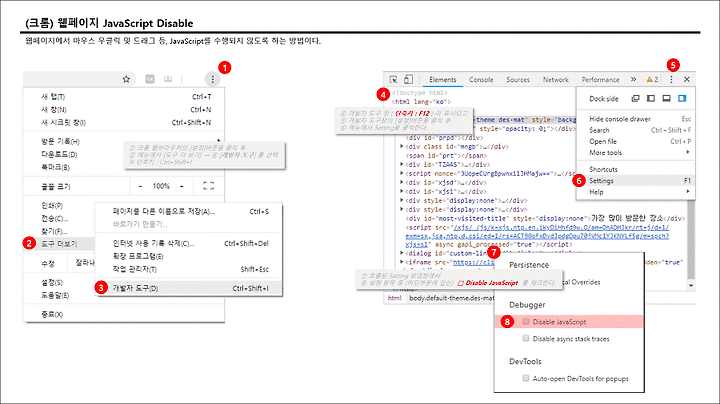720x404 pixels.
Task: Check Disable async stack traces checkbox
Action: tap(526, 338)
